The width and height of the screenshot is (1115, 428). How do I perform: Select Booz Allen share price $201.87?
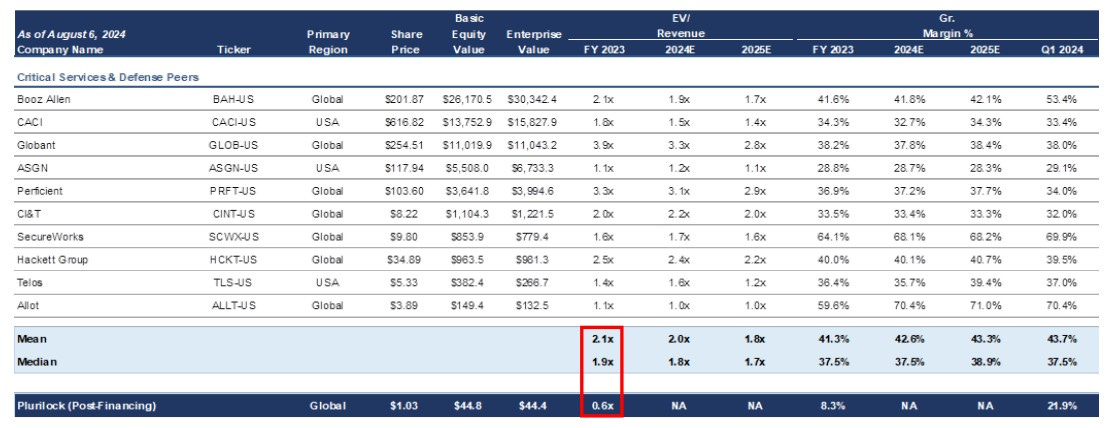pyautogui.click(x=403, y=100)
